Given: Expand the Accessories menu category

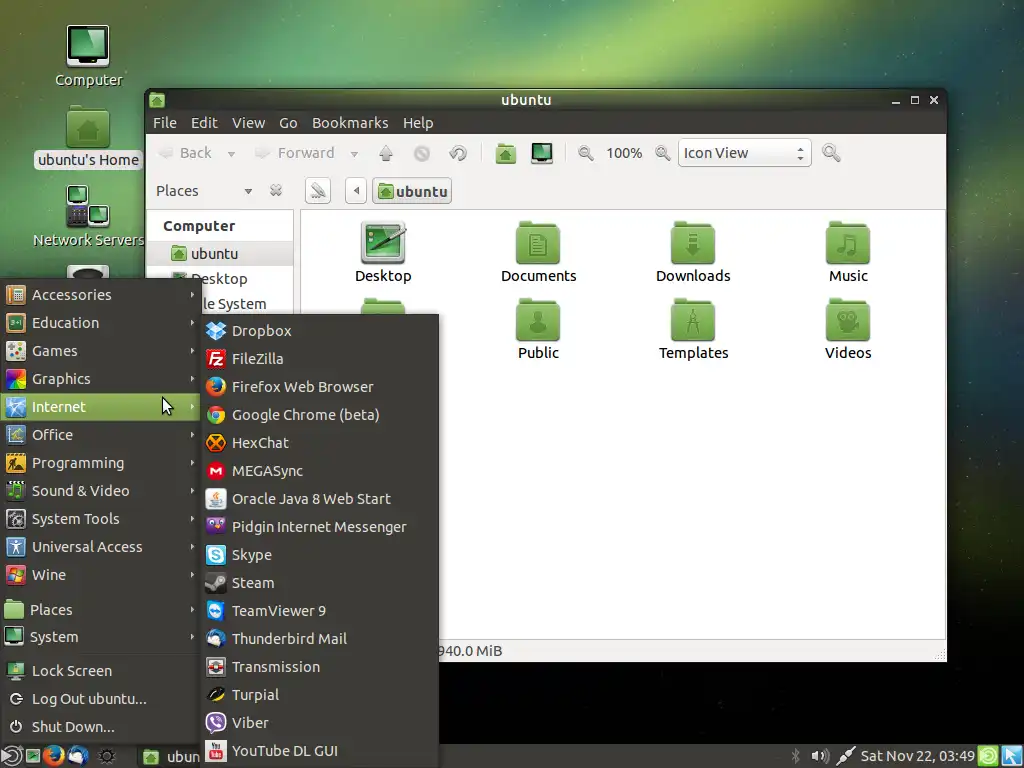Looking at the screenshot, I should click(x=101, y=295).
